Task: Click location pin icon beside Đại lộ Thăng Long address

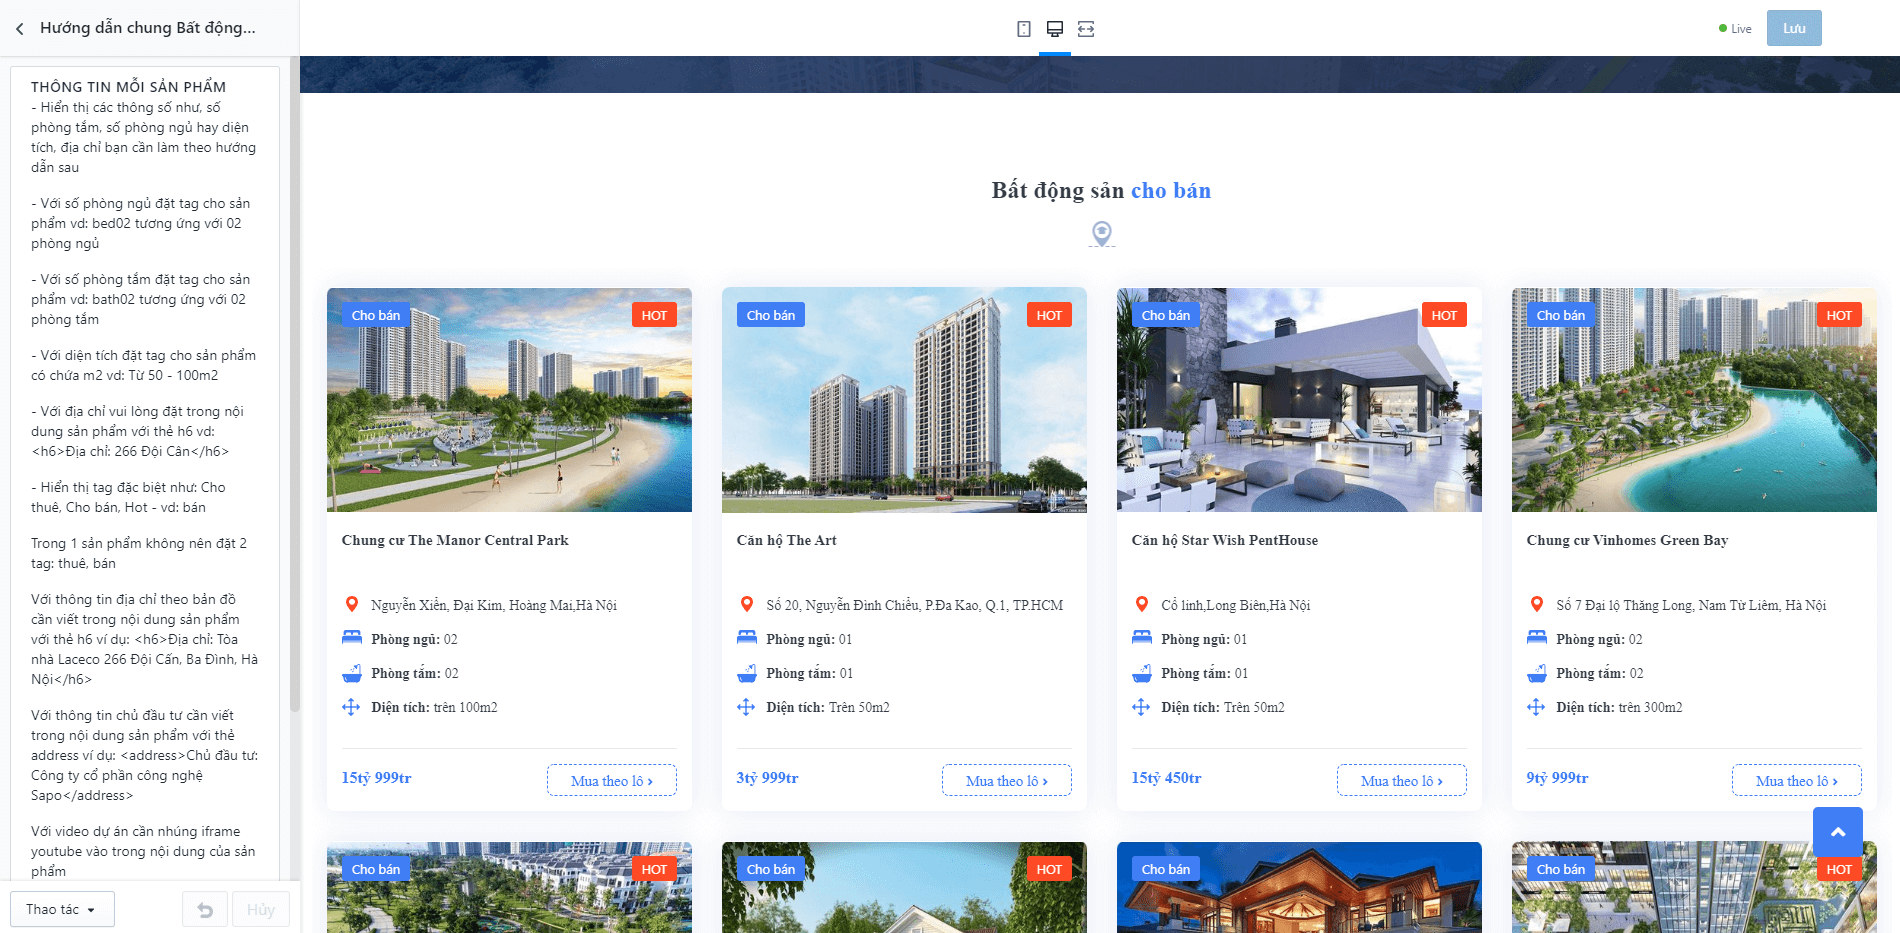Action: click(1537, 604)
